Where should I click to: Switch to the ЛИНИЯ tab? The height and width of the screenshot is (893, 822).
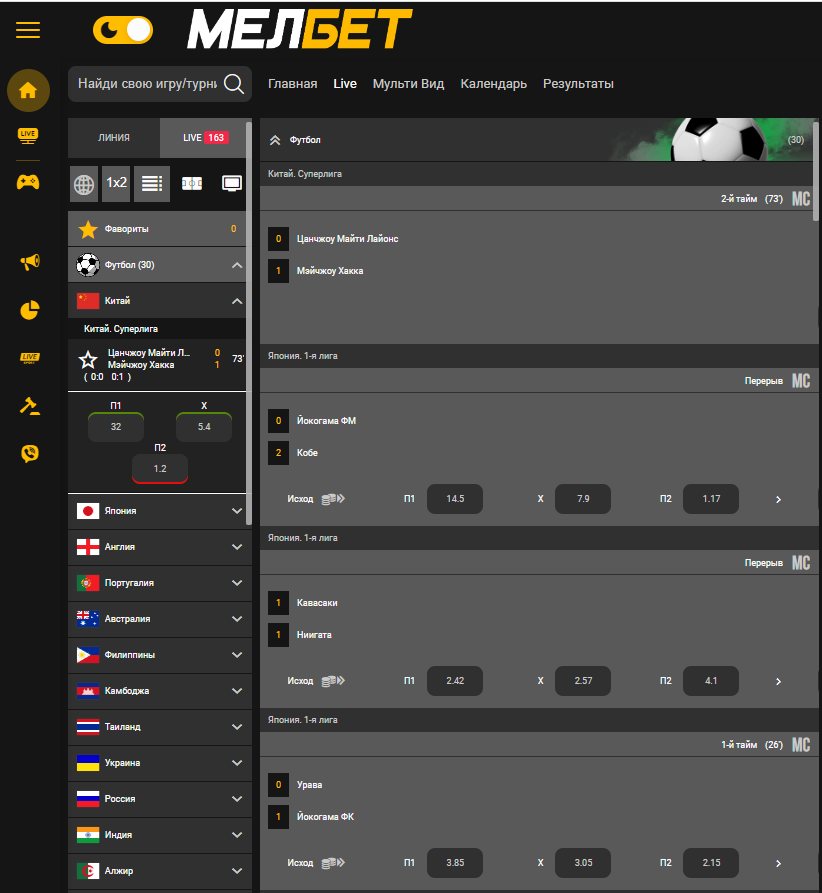tap(114, 138)
